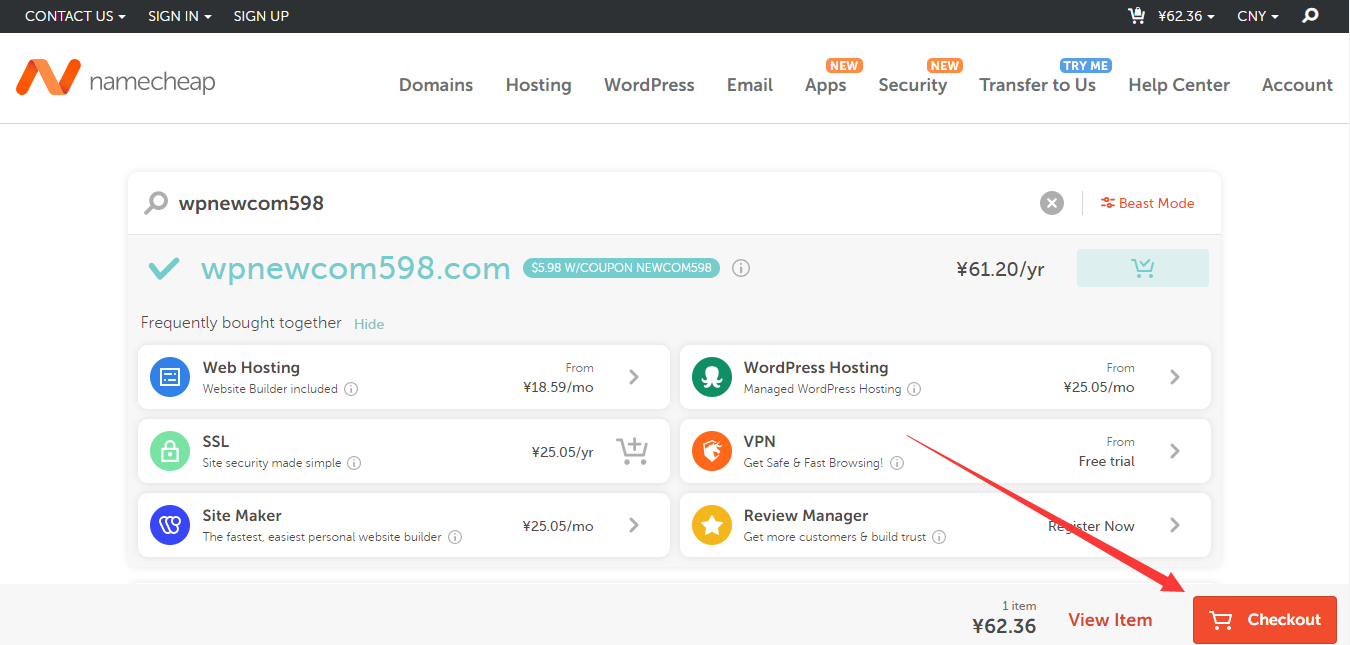Click the magnifying glass search icon in top bar
1350x645 pixels.
coord(1310,16)
